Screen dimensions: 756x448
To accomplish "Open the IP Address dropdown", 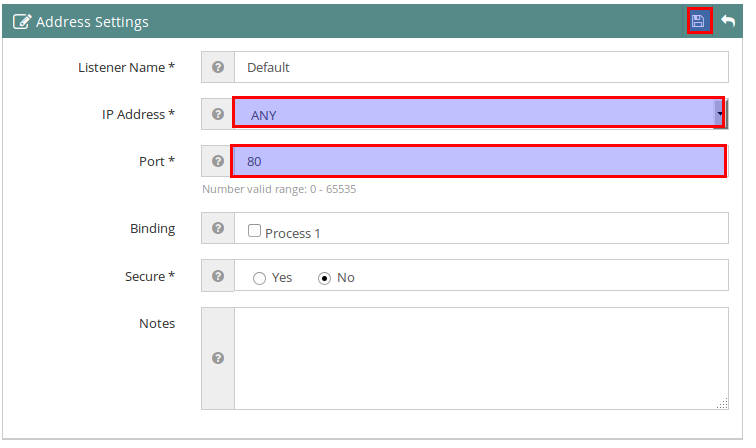I will coord(478,113).
